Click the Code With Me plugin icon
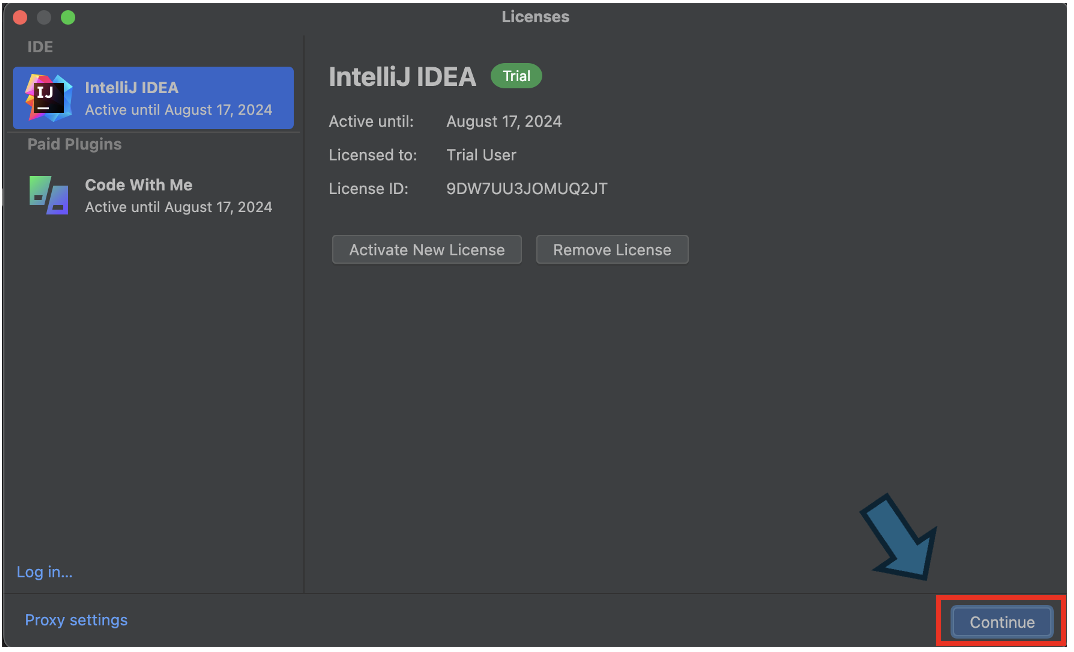This screenshot has height=652, width=1074. click(49, 195)
